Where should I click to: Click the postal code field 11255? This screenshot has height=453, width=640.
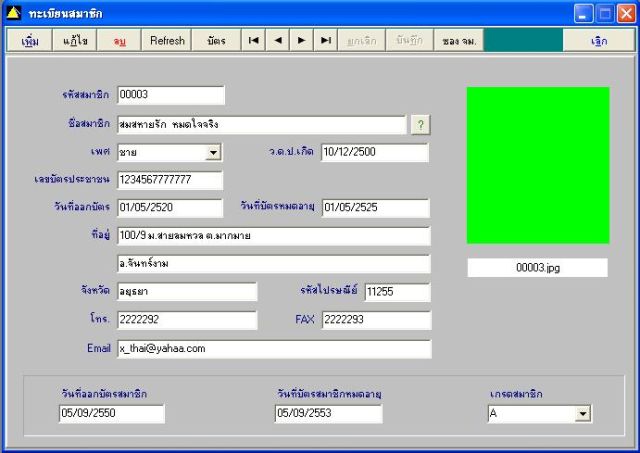pyautogui.click(x=398, y=292)
